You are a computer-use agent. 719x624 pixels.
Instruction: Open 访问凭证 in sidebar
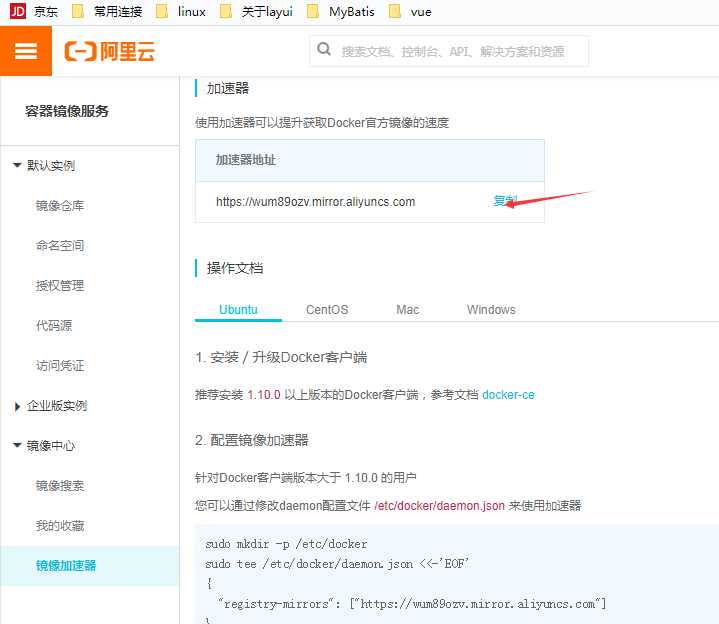coord(60,365)
